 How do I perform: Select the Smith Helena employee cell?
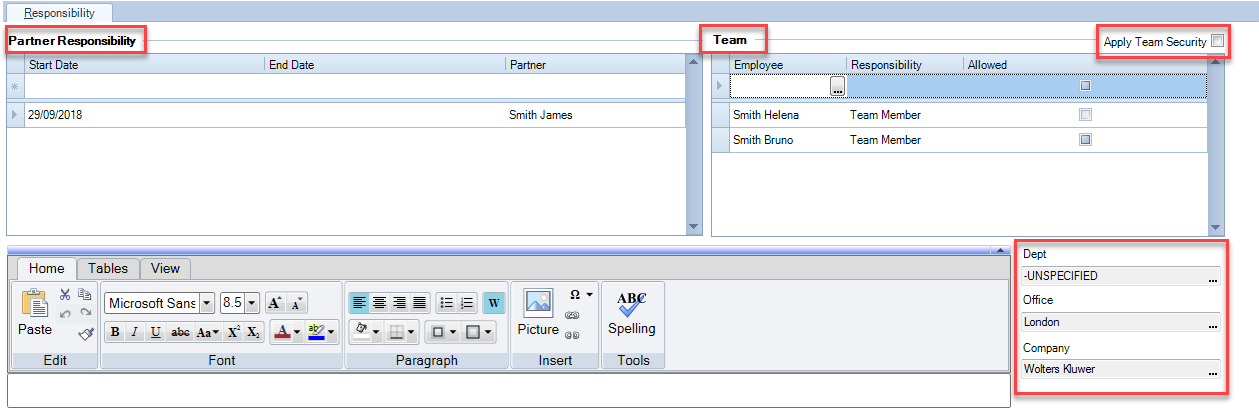click(x=788, y=115)
